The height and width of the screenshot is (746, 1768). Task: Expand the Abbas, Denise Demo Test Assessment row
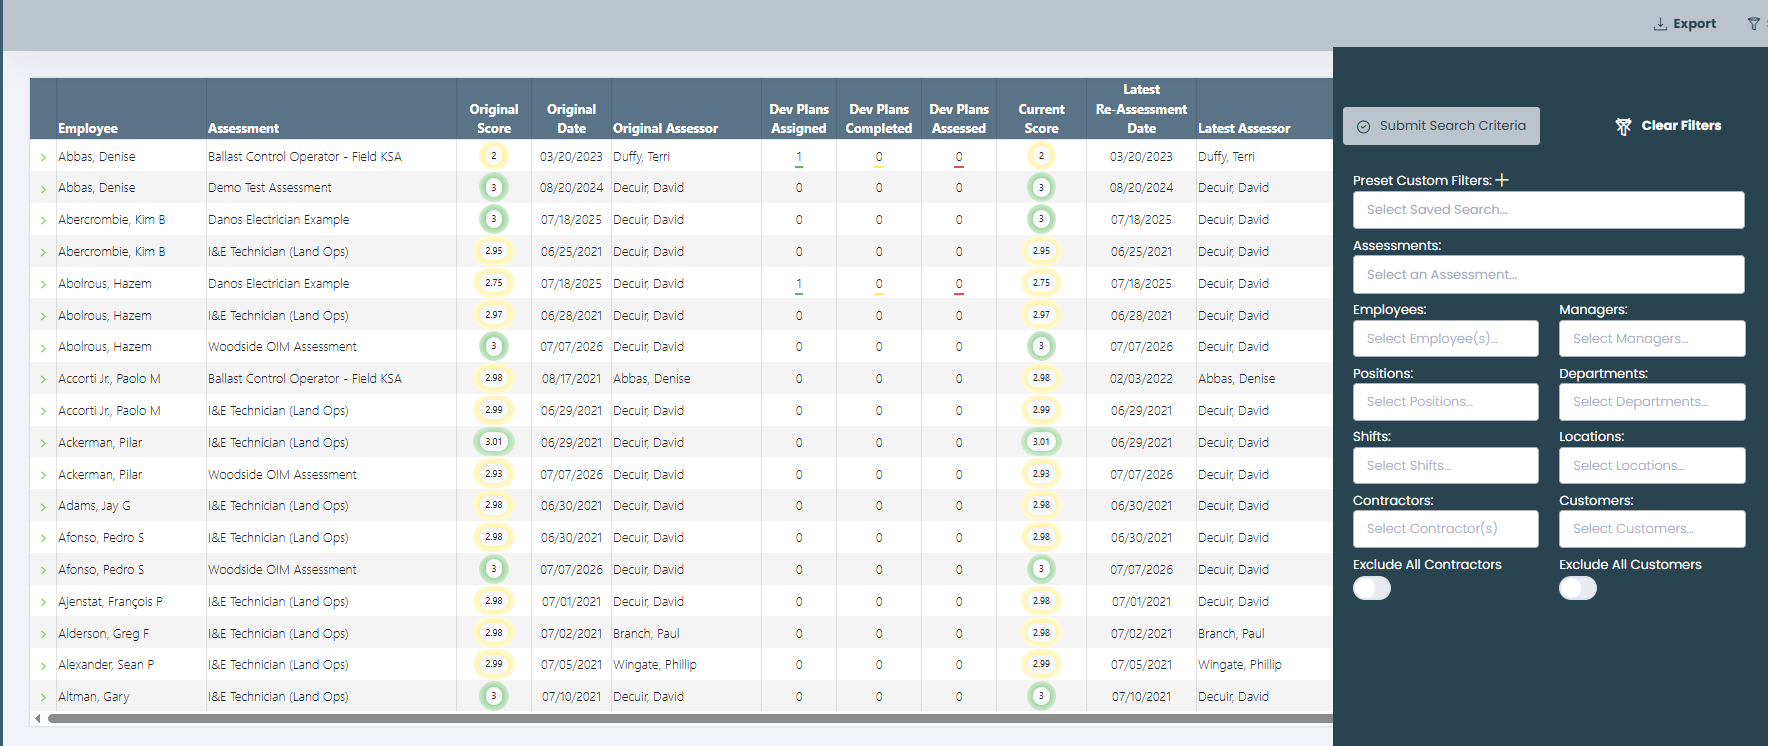43,188
